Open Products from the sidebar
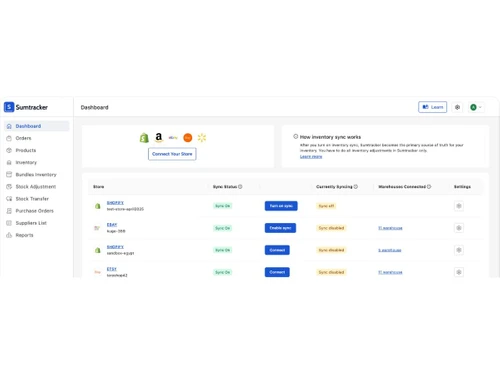The width and height of the screenshot is (500, 375). point(26,150)
